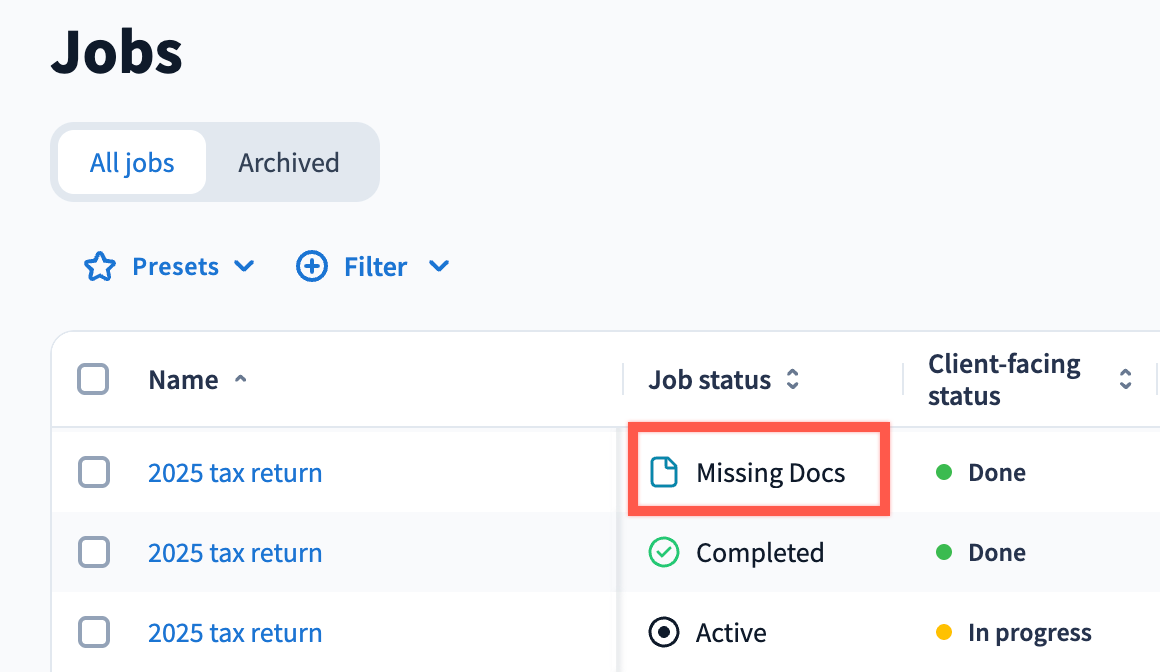Select the checkbox on the Completed job row
Image resolution: width=1160 pixels, height=672 pixels.
point(93,553)
